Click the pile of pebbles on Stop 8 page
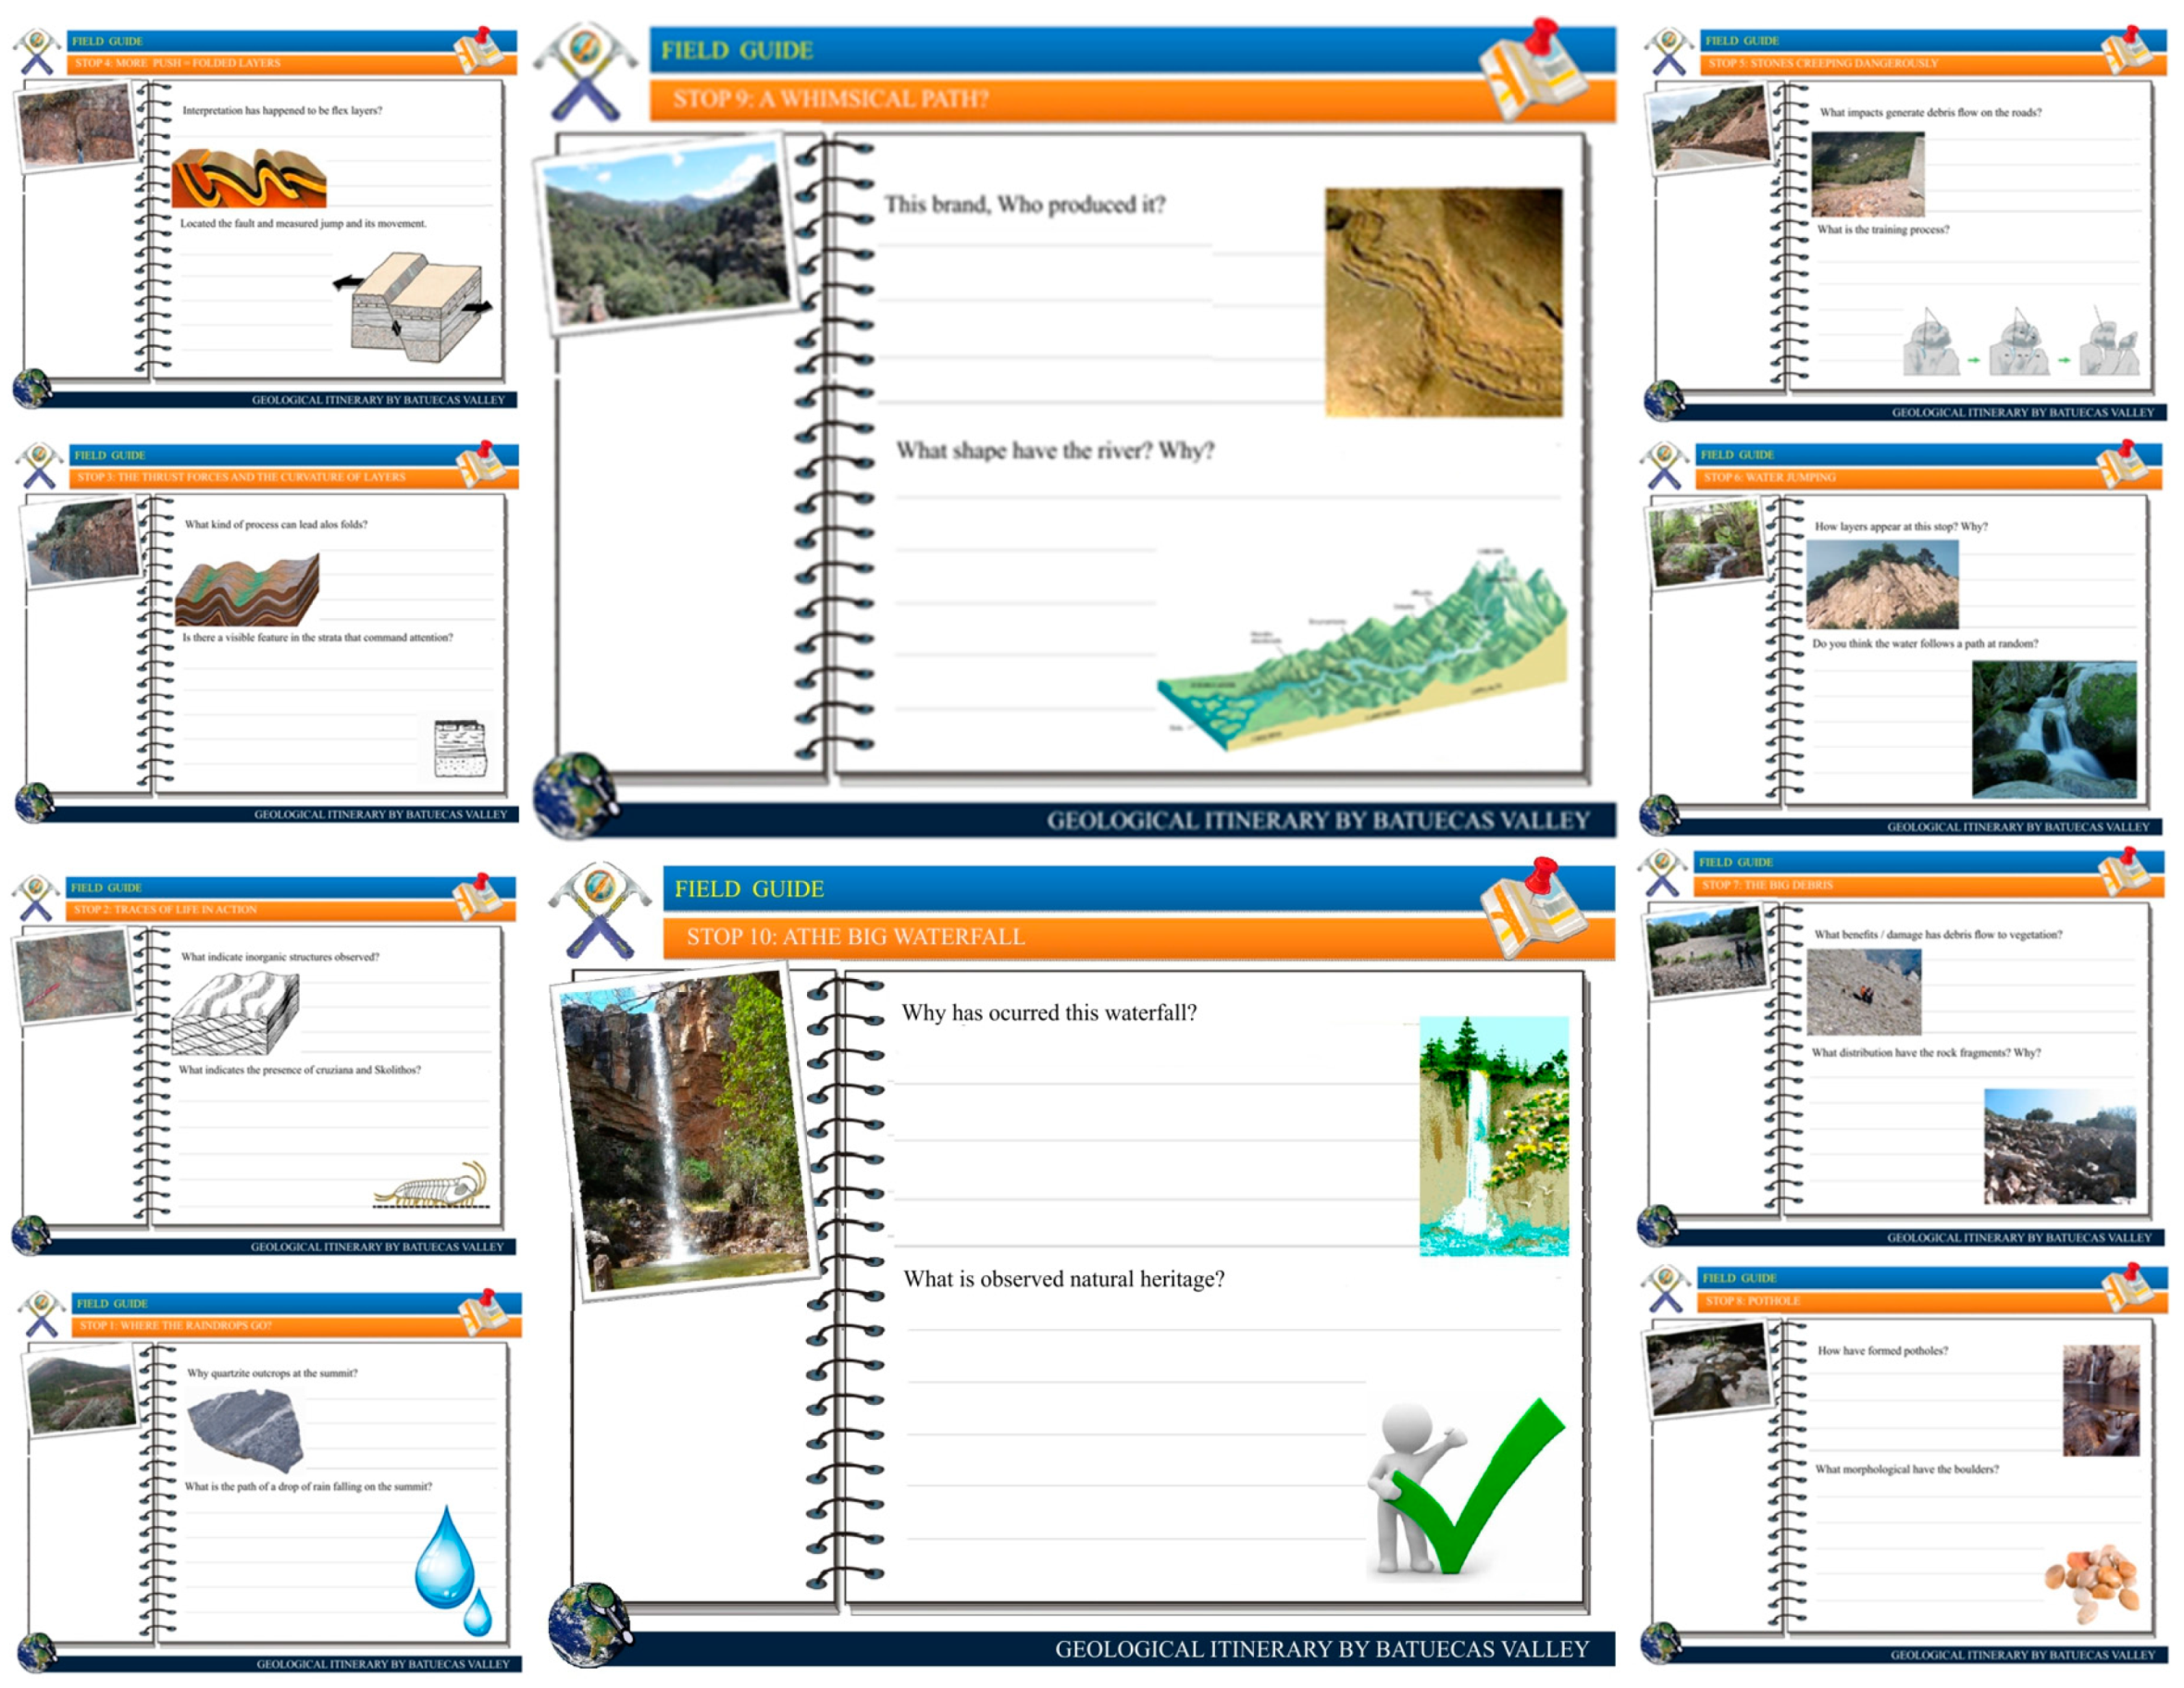Image resolution: width=2184 pixels, height=1688 pixels. [x=2091, y=1583]
